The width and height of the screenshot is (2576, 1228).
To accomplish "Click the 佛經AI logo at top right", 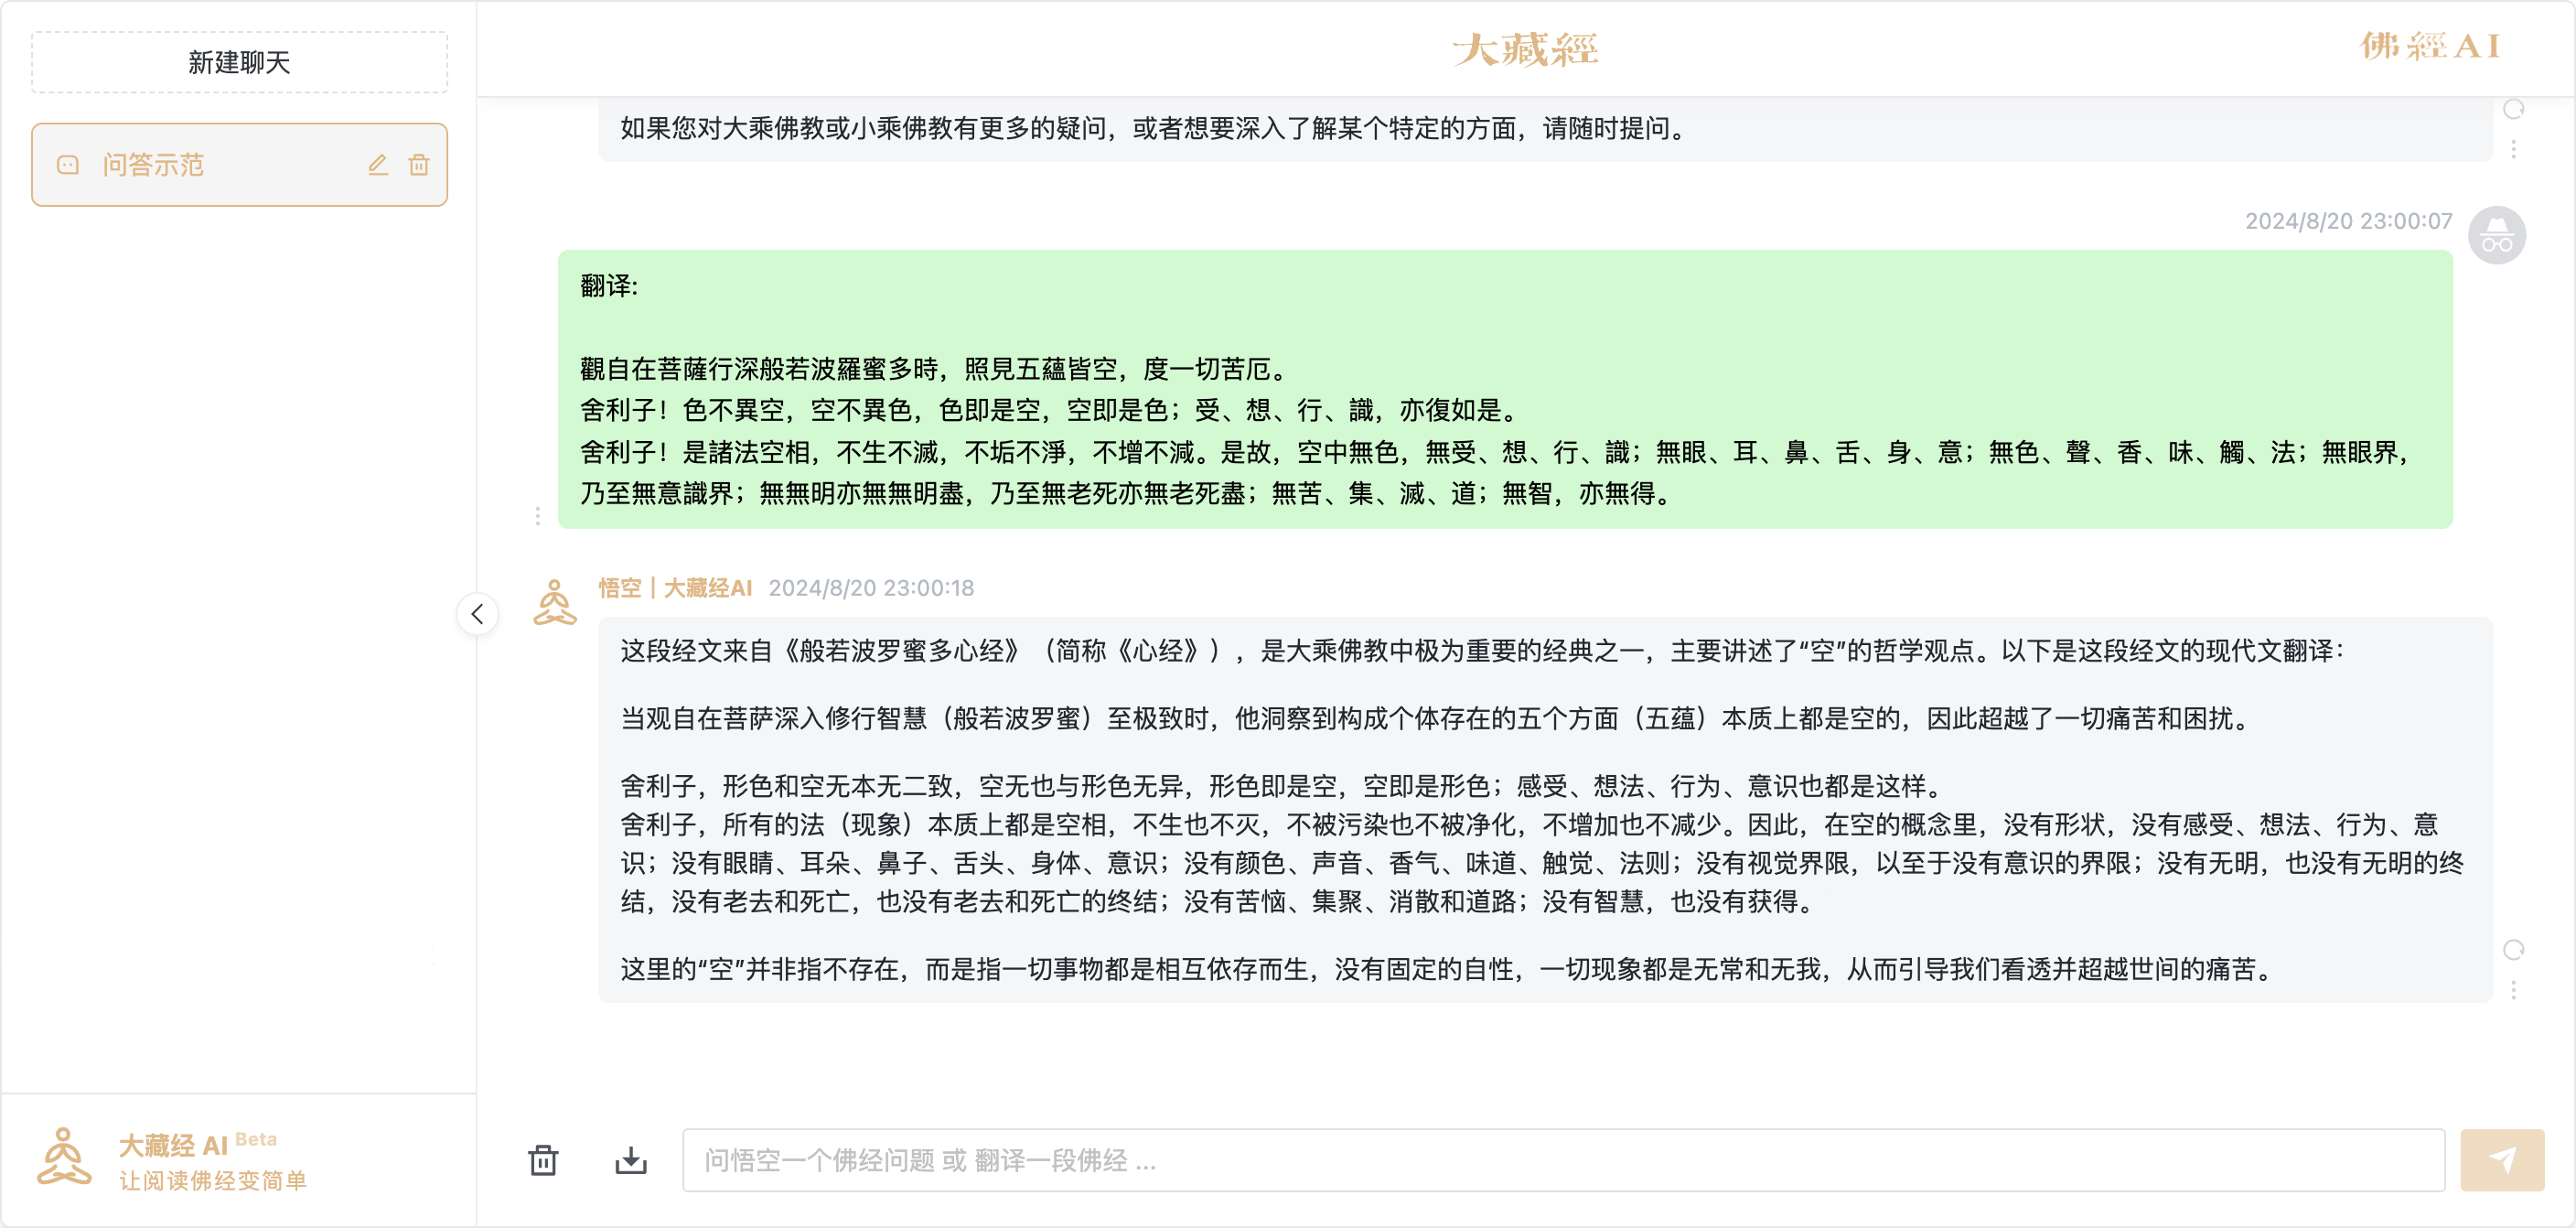I will [x=2430, y=46].
